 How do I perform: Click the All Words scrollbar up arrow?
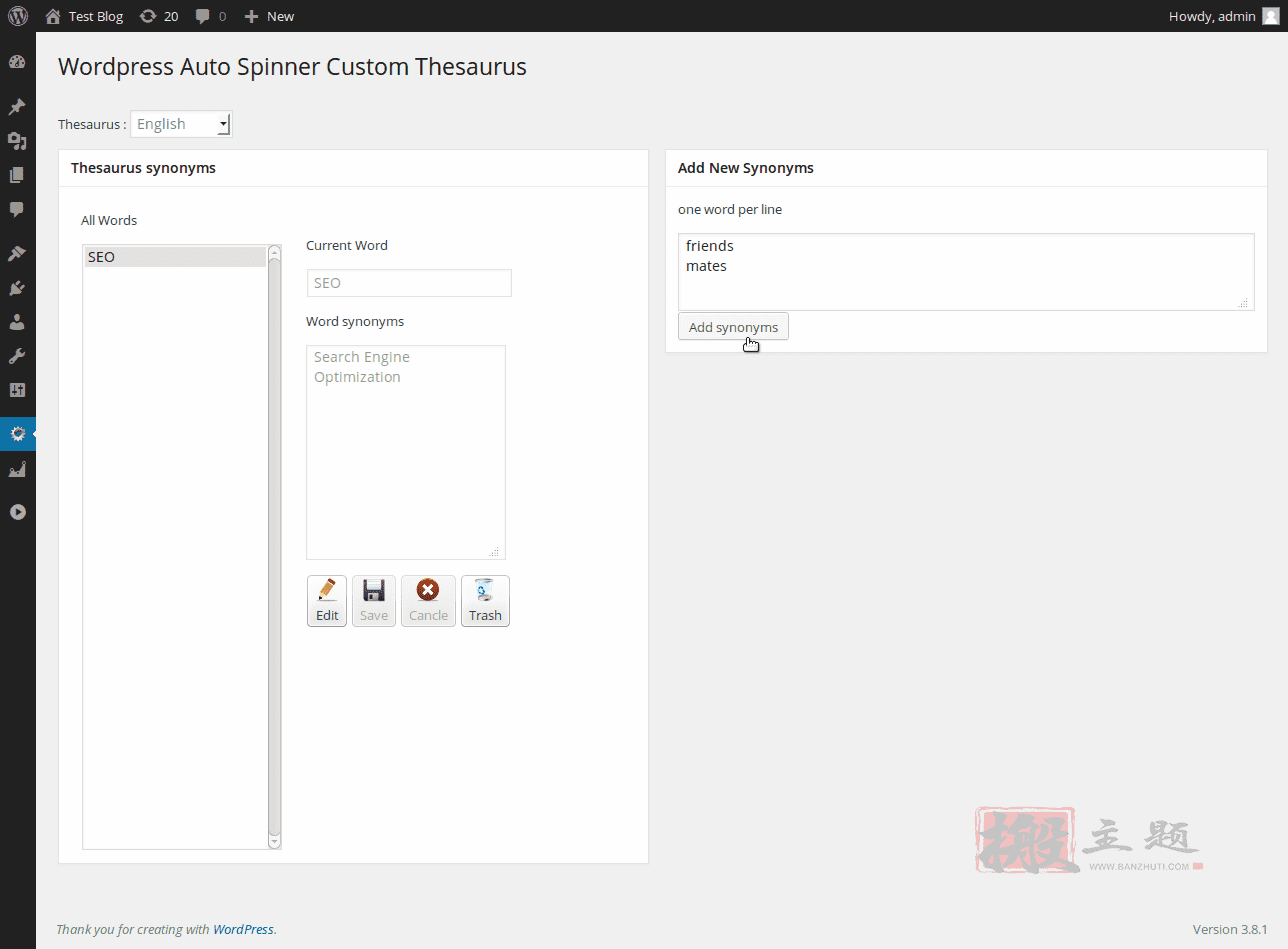click(275, 251)
